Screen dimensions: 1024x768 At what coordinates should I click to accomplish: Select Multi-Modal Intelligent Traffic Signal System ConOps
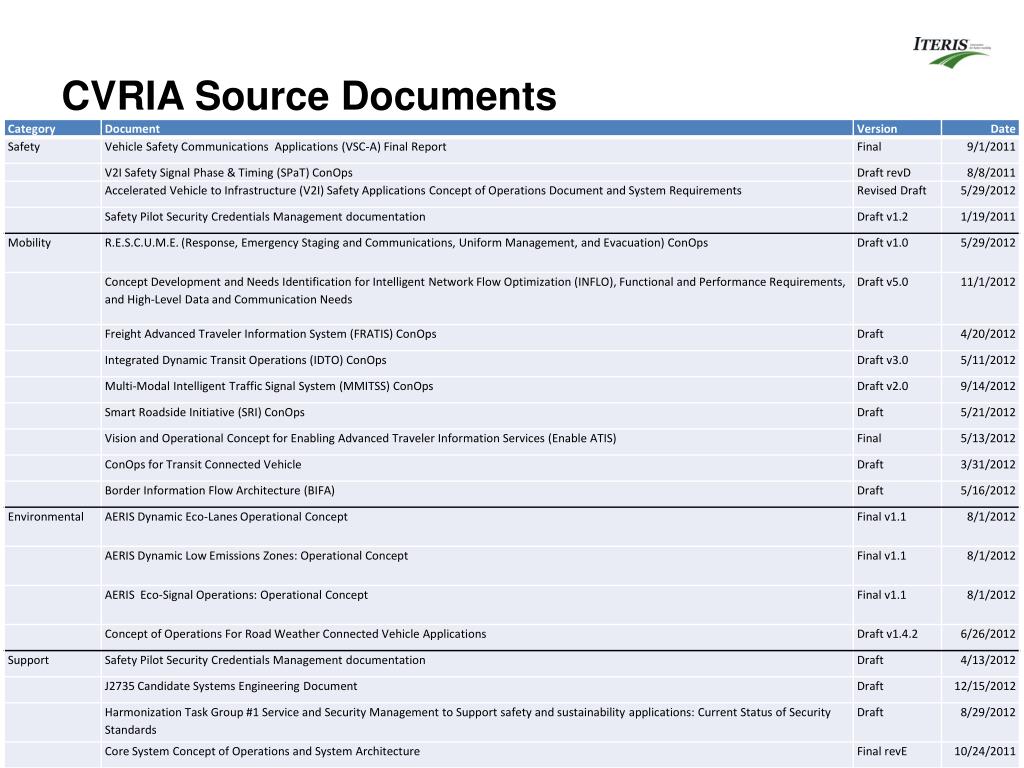click(x=268, y=387)
